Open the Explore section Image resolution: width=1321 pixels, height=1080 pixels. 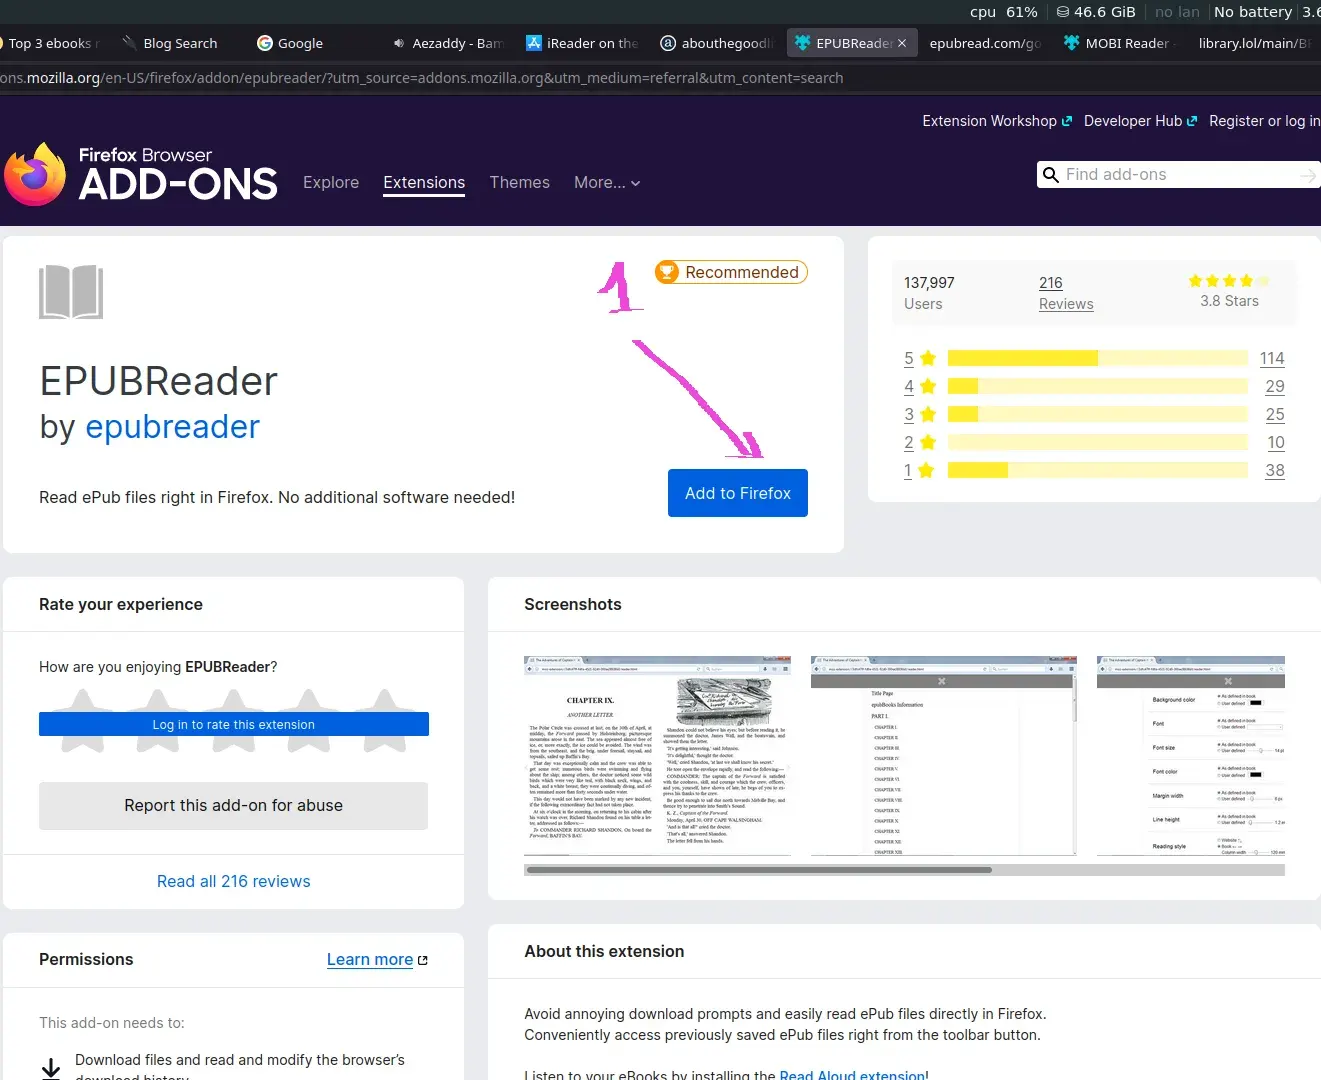click(x=331, y=182)
